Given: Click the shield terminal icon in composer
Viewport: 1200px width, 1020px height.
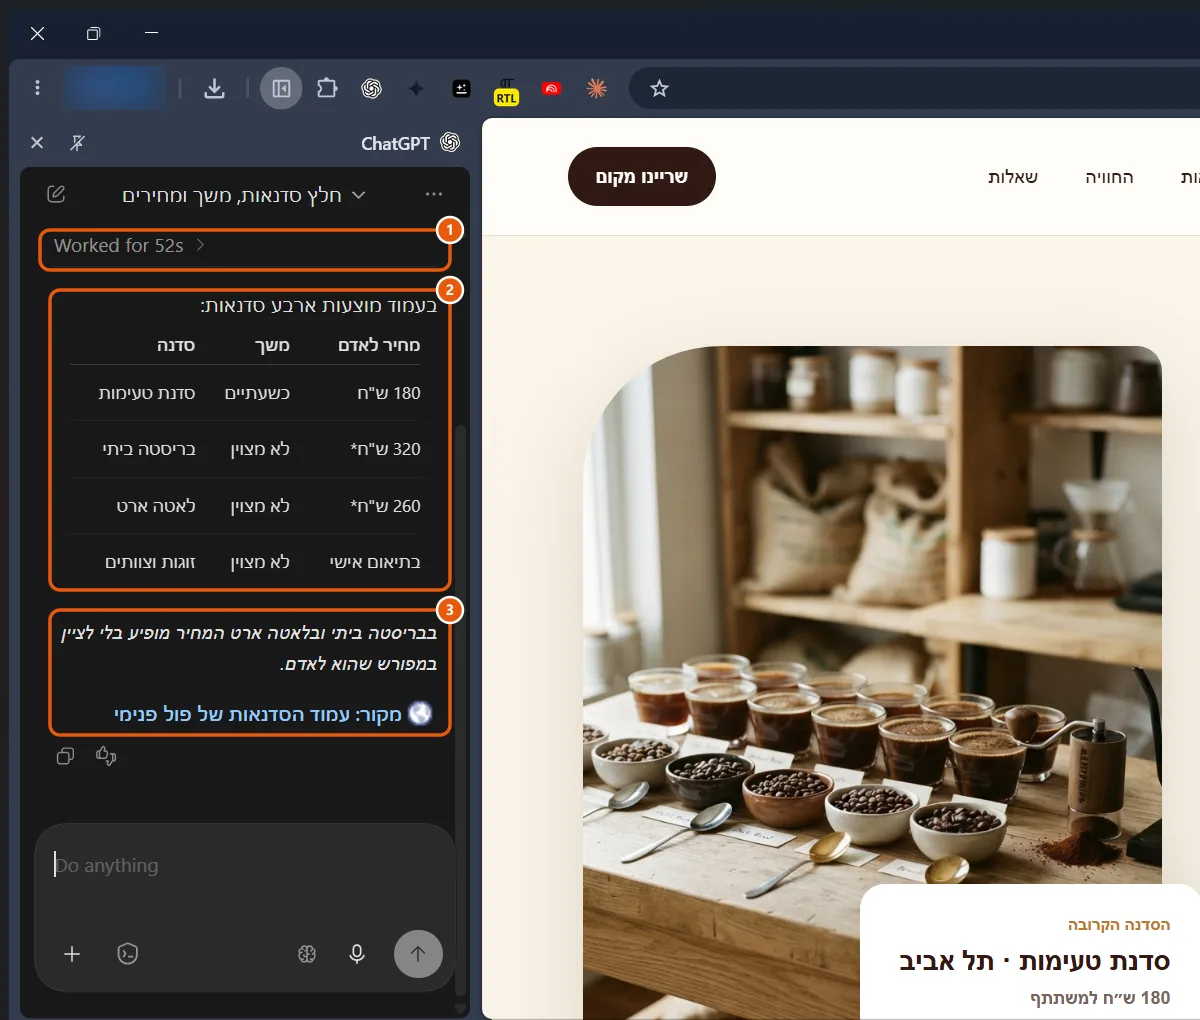Looking at the screenshot, I should pyautogui.click(x=128, y=954).
